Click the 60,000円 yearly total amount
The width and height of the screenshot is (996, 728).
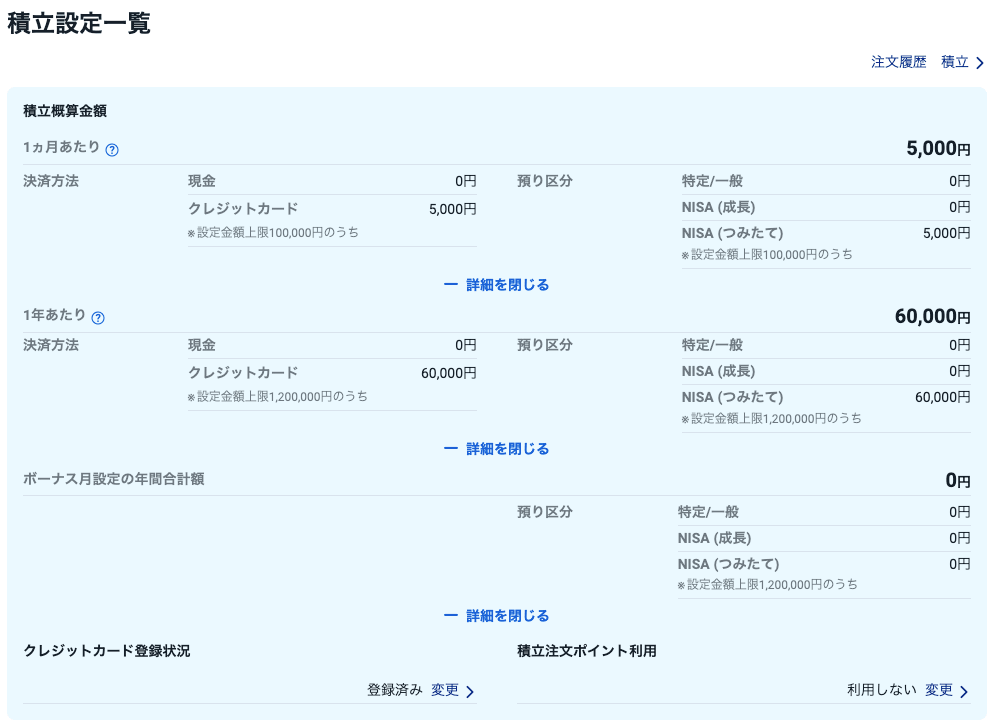pos(932,317)
